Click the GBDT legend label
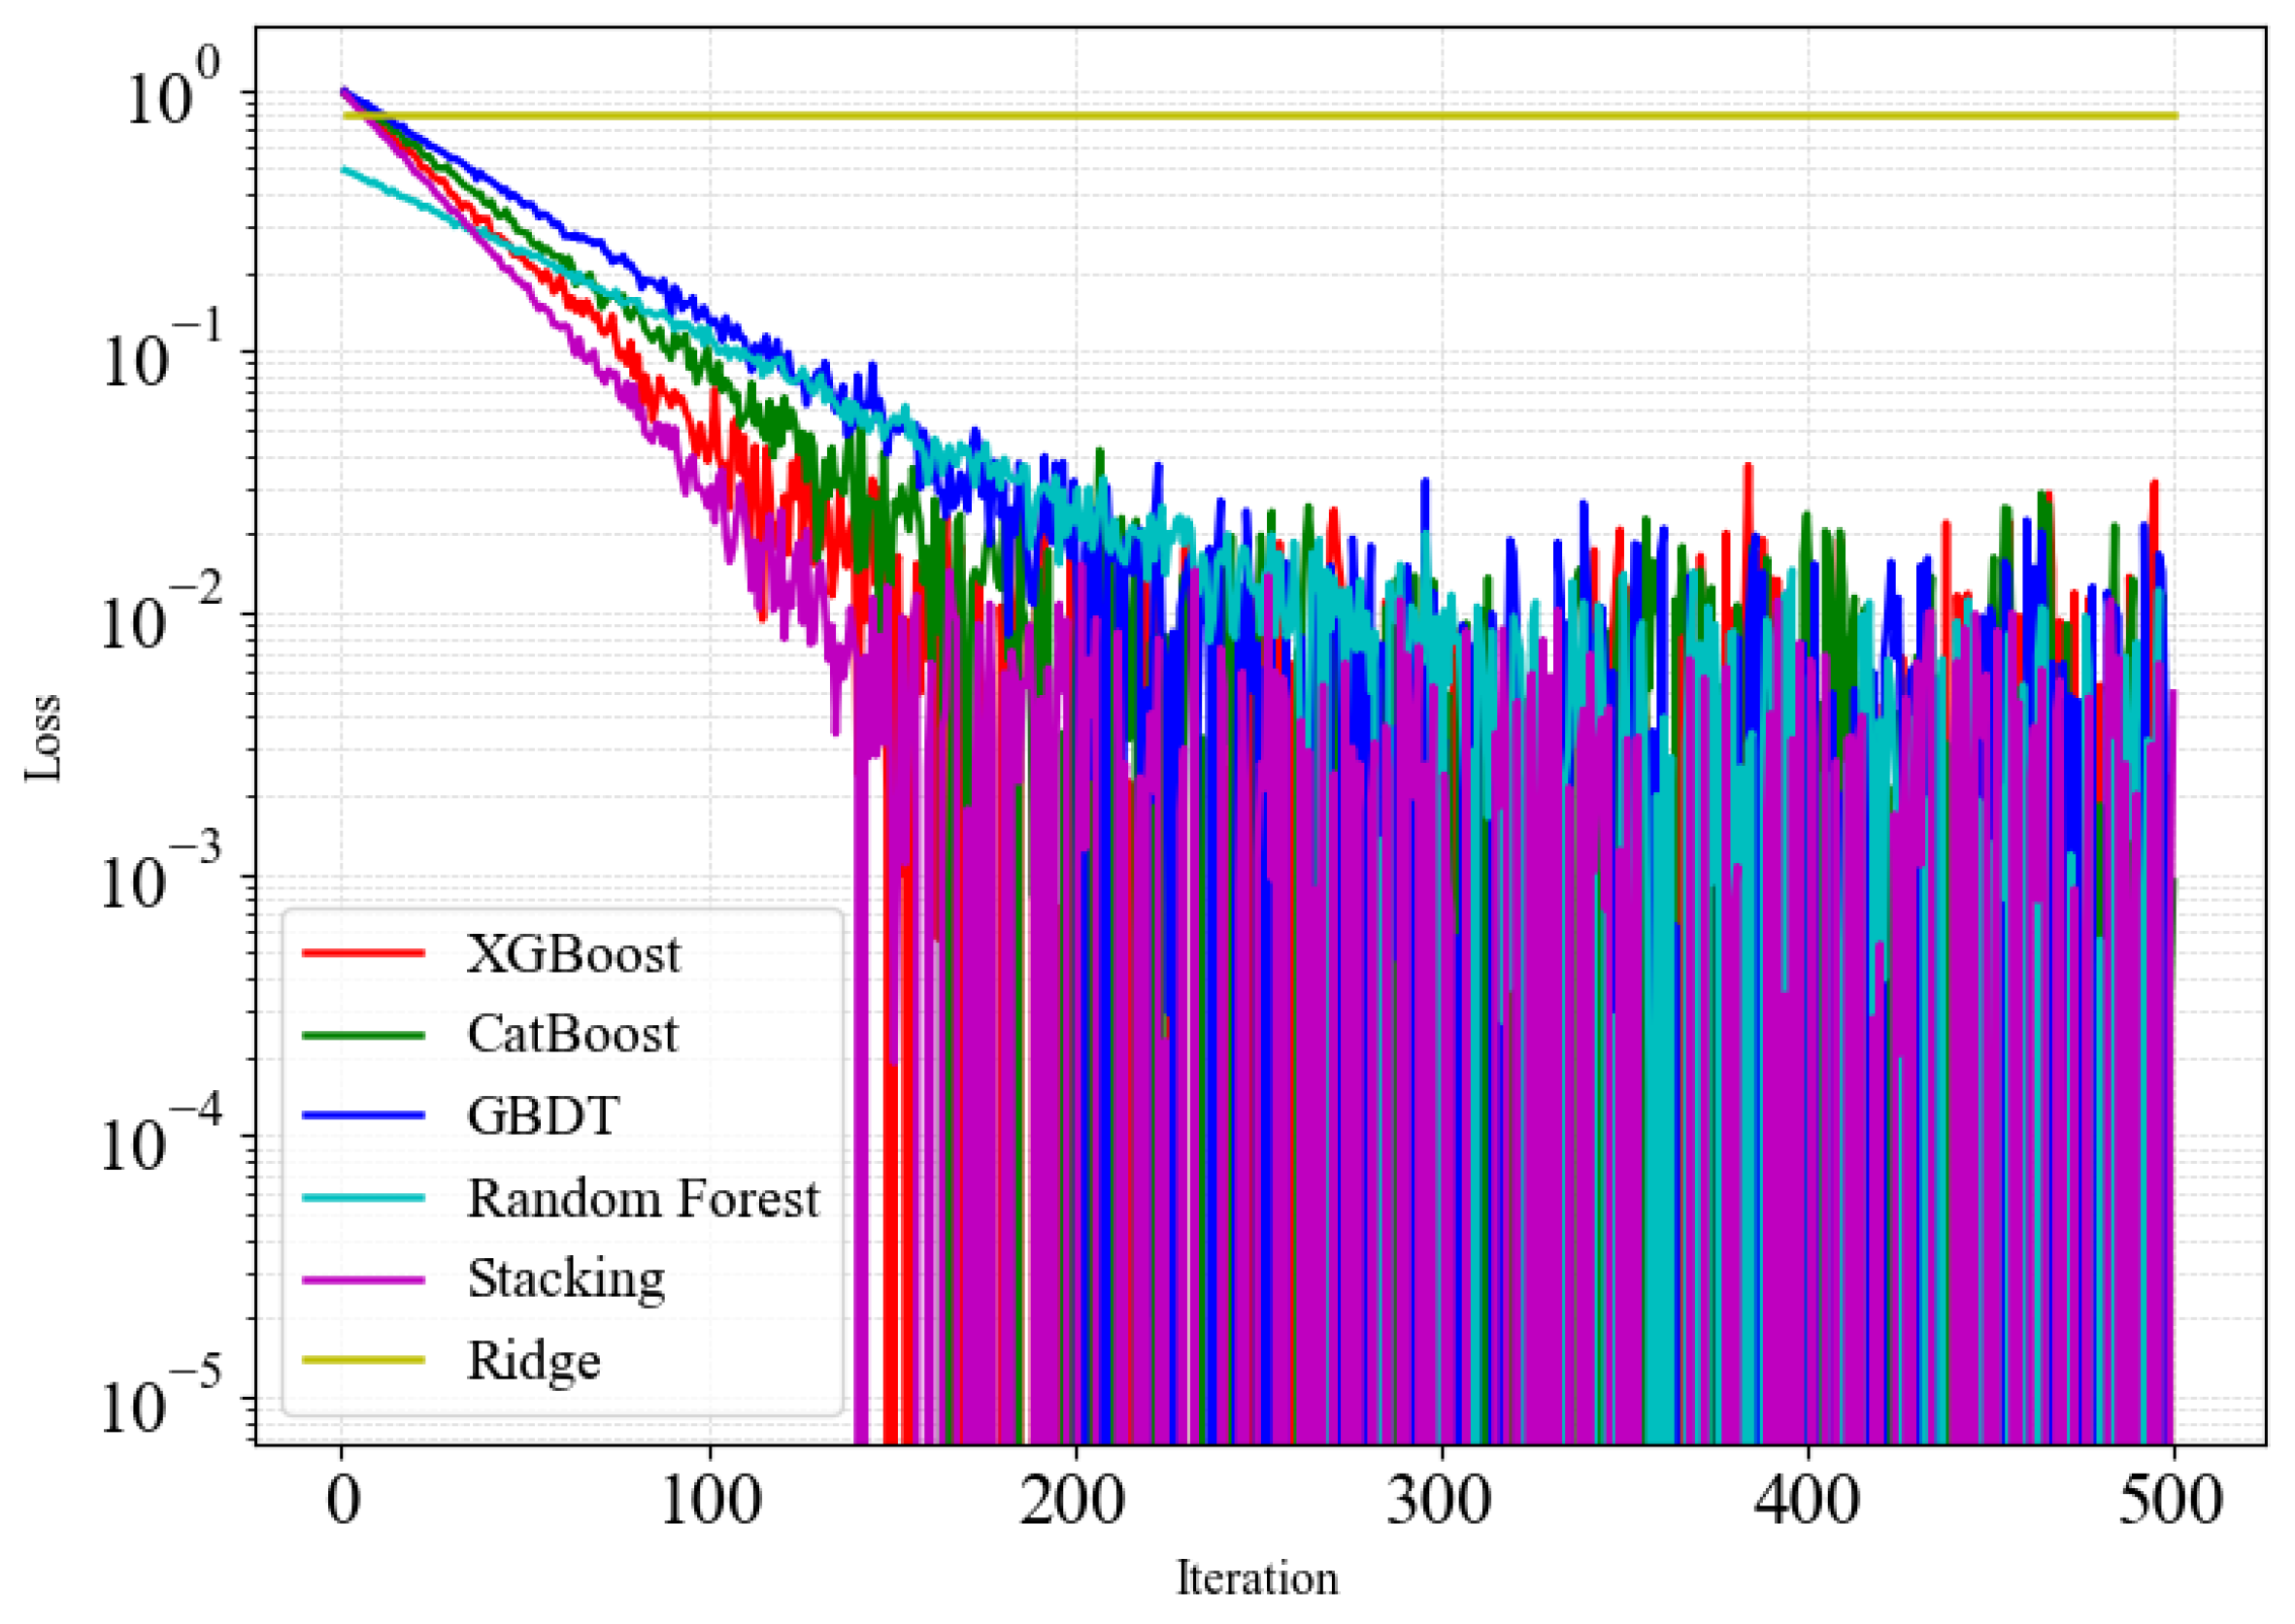2295x1624 pixels. (x=543, y=1115)
